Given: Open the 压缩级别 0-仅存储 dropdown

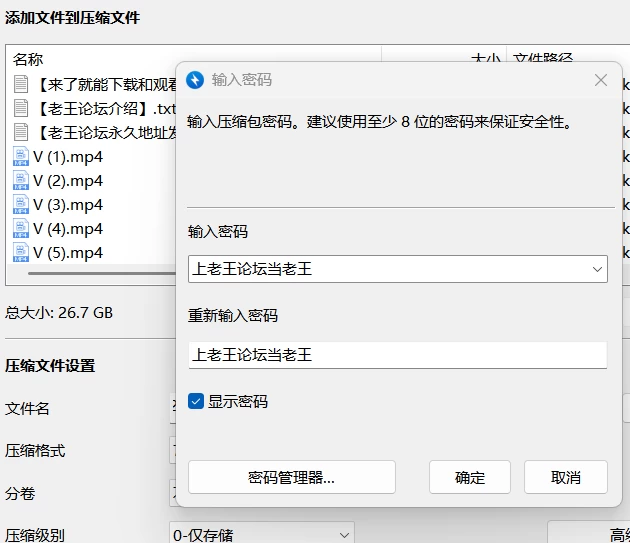Looking at the screenshot, I should (262, 535).
